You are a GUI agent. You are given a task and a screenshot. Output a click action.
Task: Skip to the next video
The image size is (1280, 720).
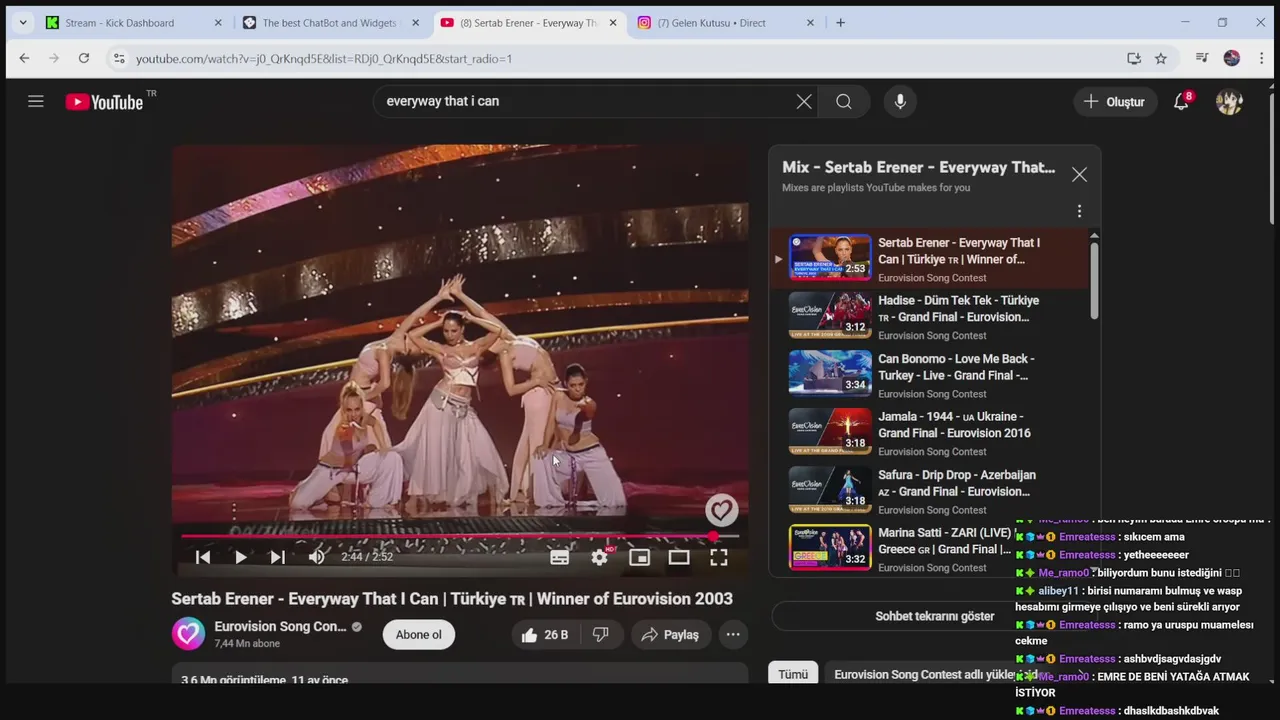[x=278, y=557]
